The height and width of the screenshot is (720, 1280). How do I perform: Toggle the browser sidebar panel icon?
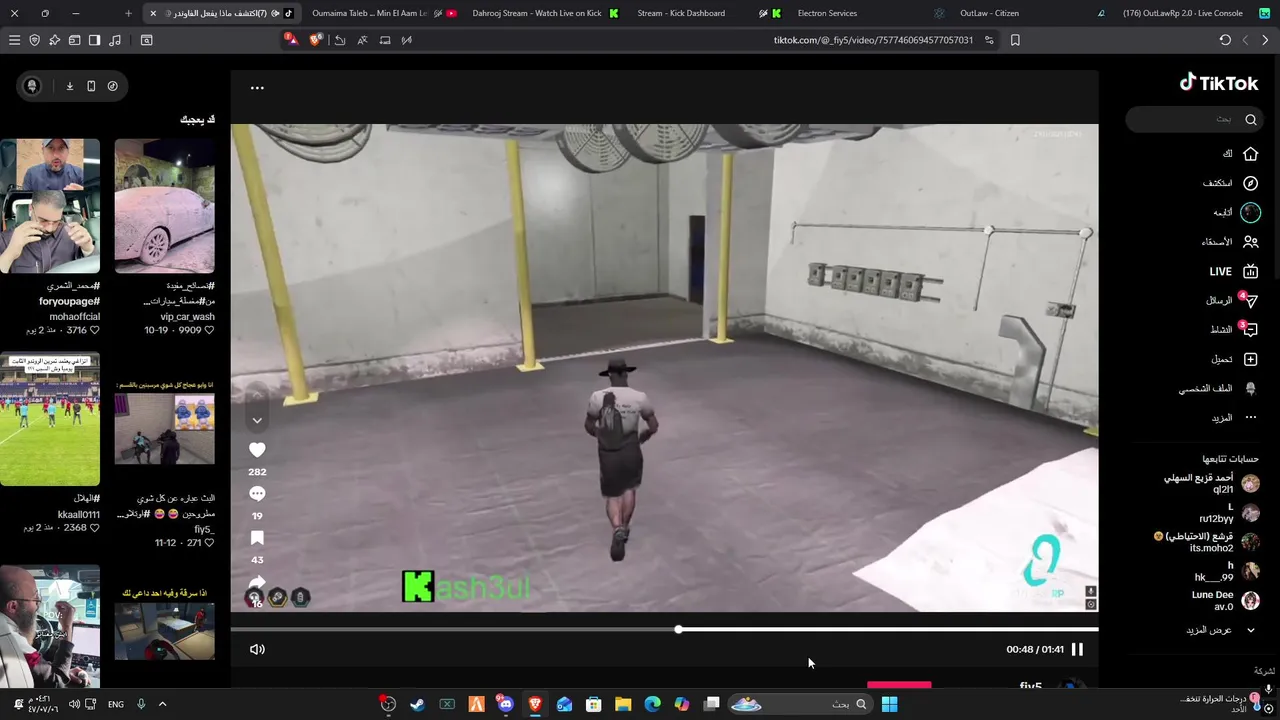(x=95, y=40)
